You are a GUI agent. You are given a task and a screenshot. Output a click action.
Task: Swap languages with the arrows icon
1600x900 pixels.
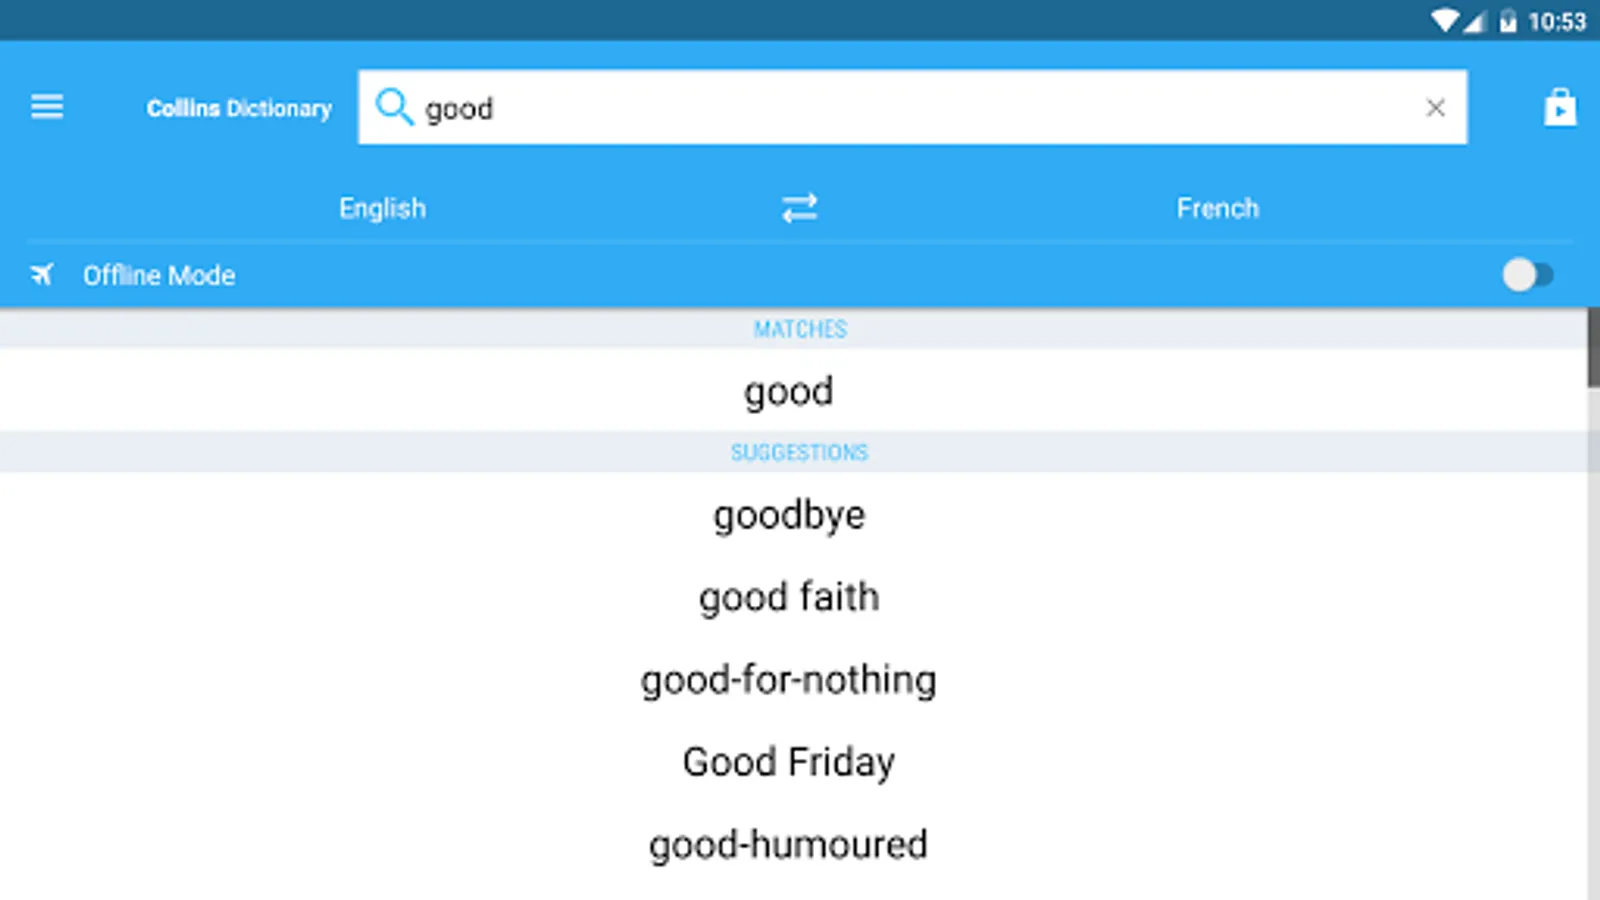[x=799, y=208]
